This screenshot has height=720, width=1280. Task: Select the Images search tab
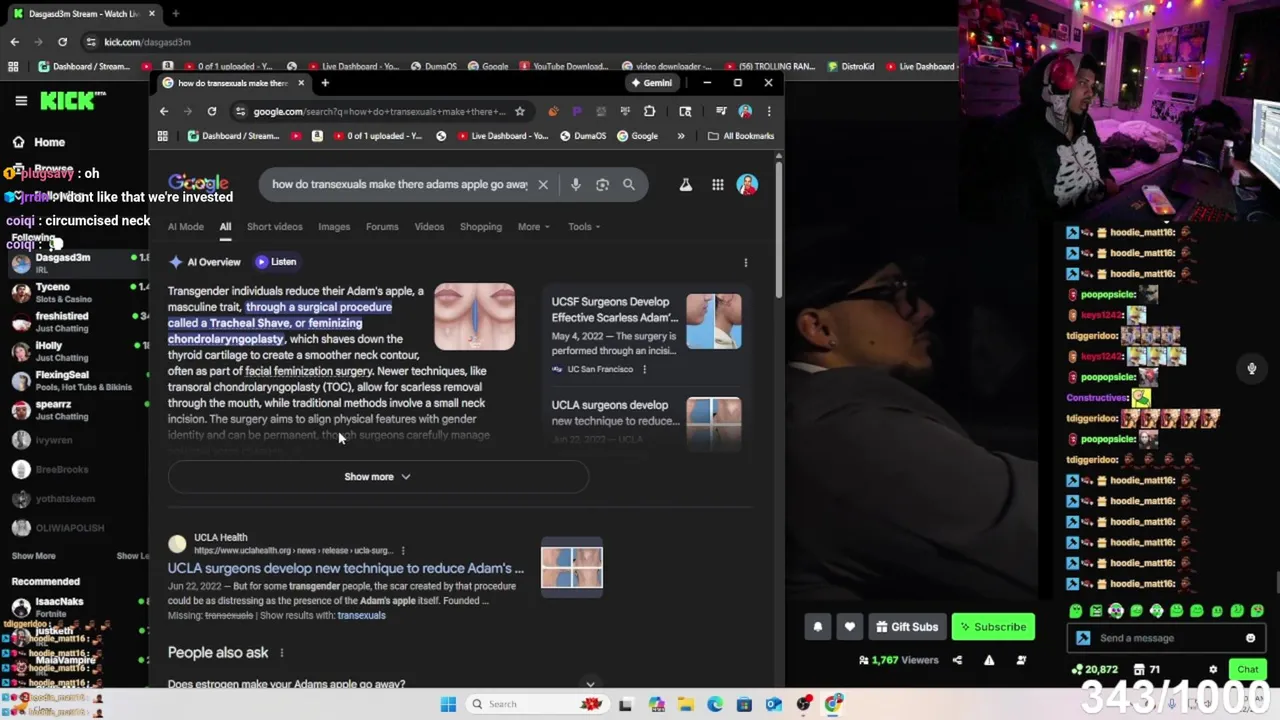pos(334,227)
